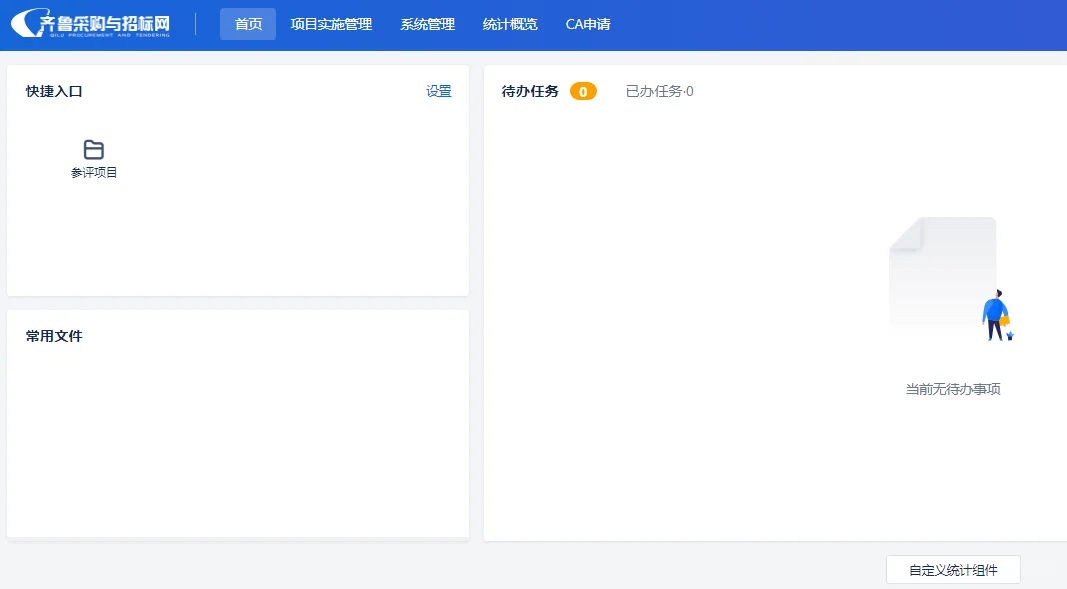Click the orange badge showing 0 pending tasks
Image resolution: width=1067 pixels, height=589 pixels.
(583, 90)
